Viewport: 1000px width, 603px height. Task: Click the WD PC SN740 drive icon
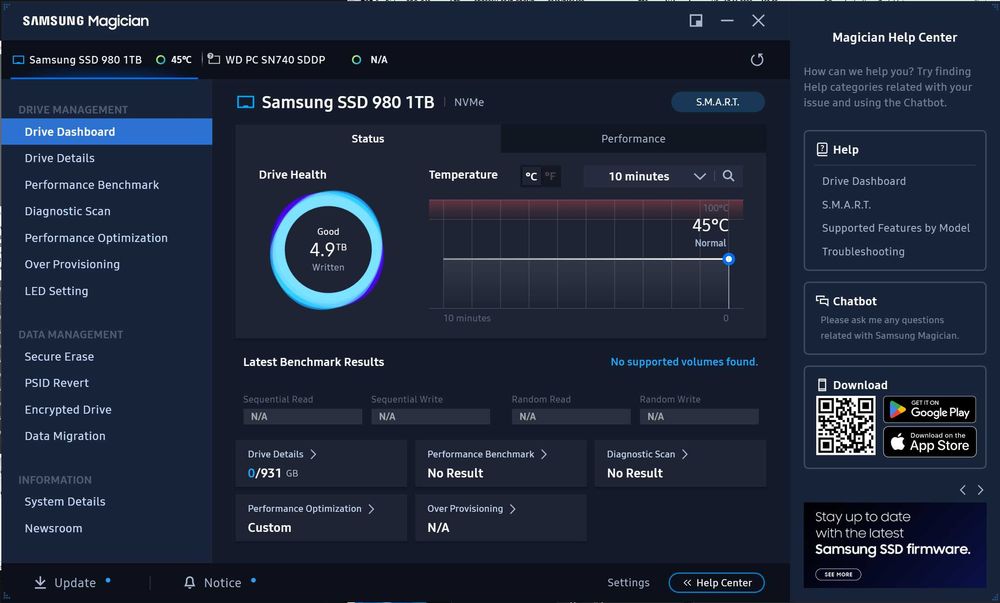[214, 59]
